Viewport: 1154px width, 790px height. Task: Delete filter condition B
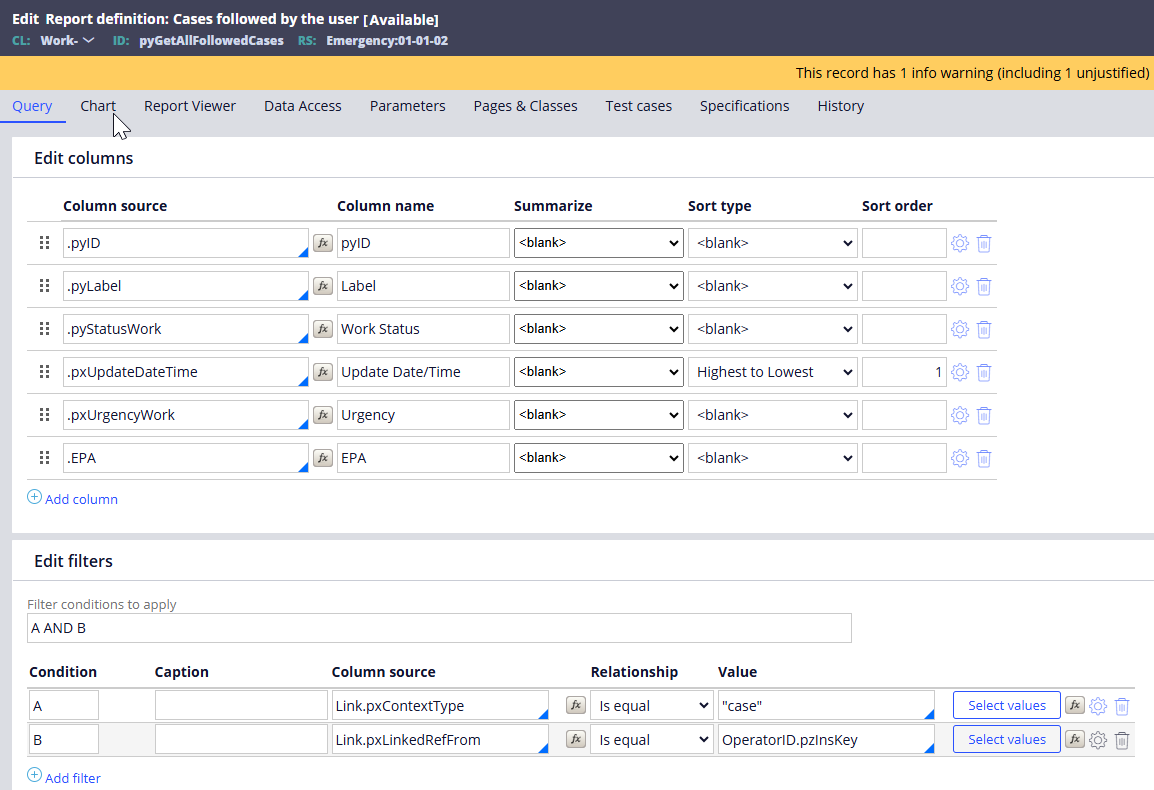click(x=1122, y=740)
